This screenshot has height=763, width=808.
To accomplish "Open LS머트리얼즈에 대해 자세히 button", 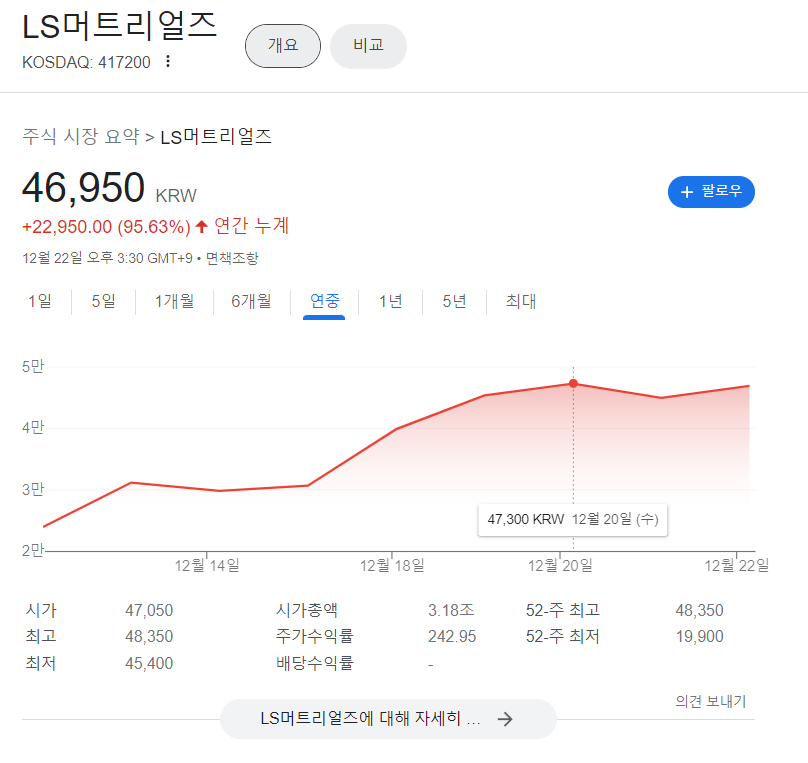I will [x=389, y=719].
